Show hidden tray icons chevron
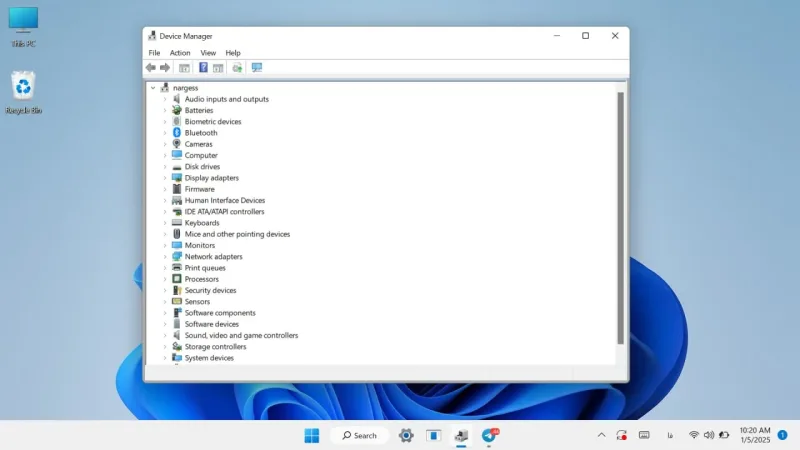 pyautogui.click(x=602, y=435)
